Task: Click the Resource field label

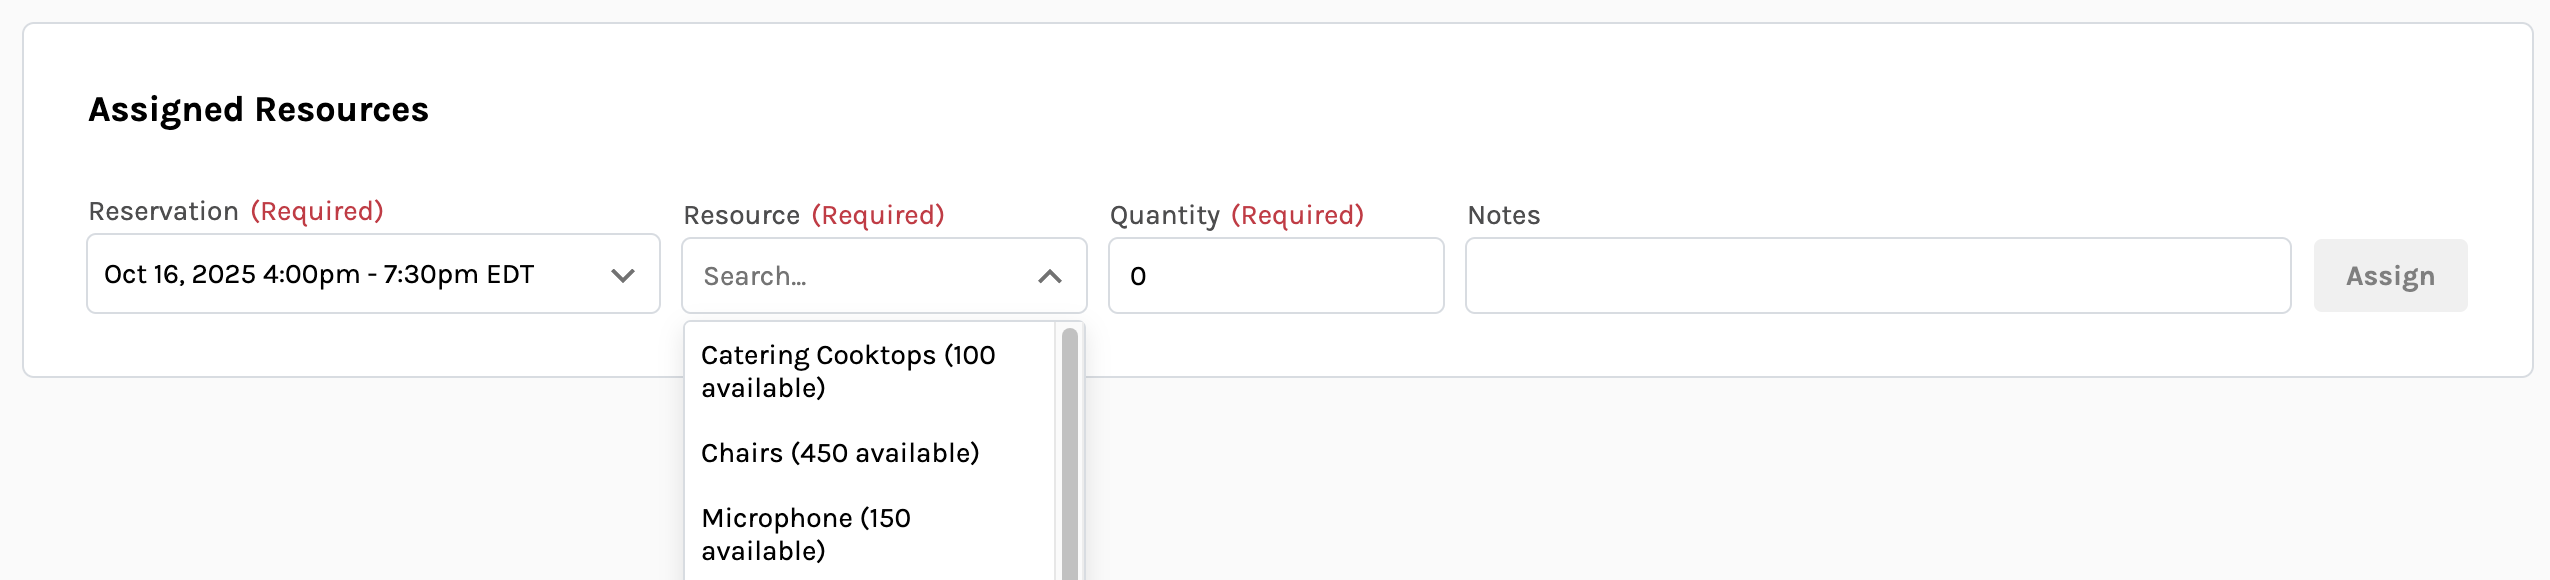Action: click(741, 215)
